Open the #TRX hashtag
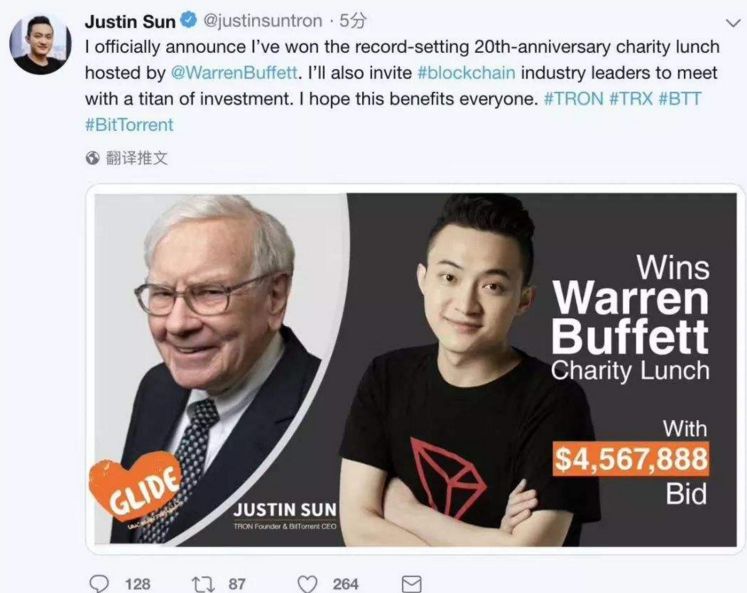 (631, 99)
